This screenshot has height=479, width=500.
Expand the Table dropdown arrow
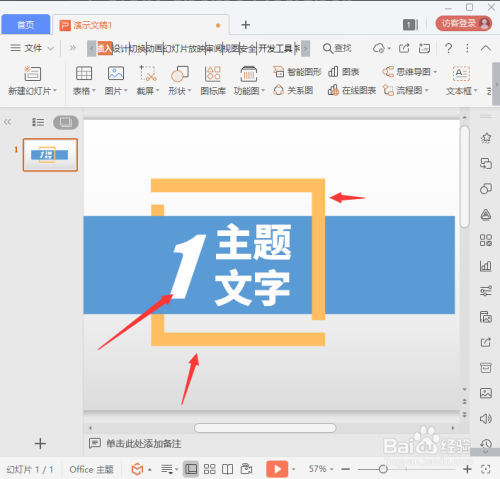94,90
